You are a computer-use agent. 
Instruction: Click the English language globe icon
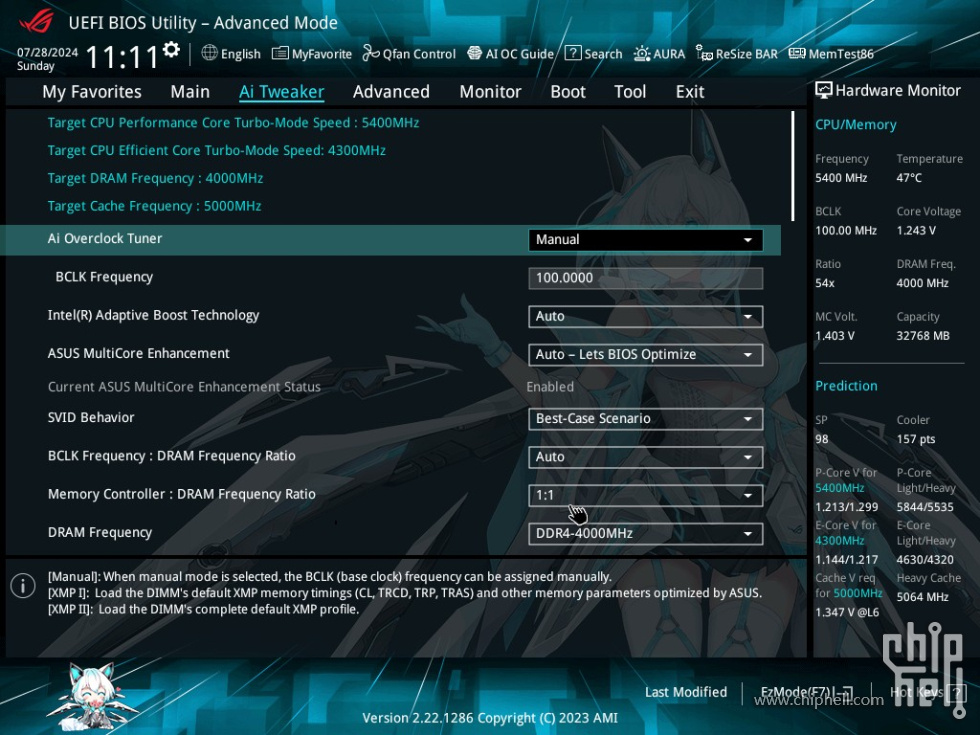point(209,53)
